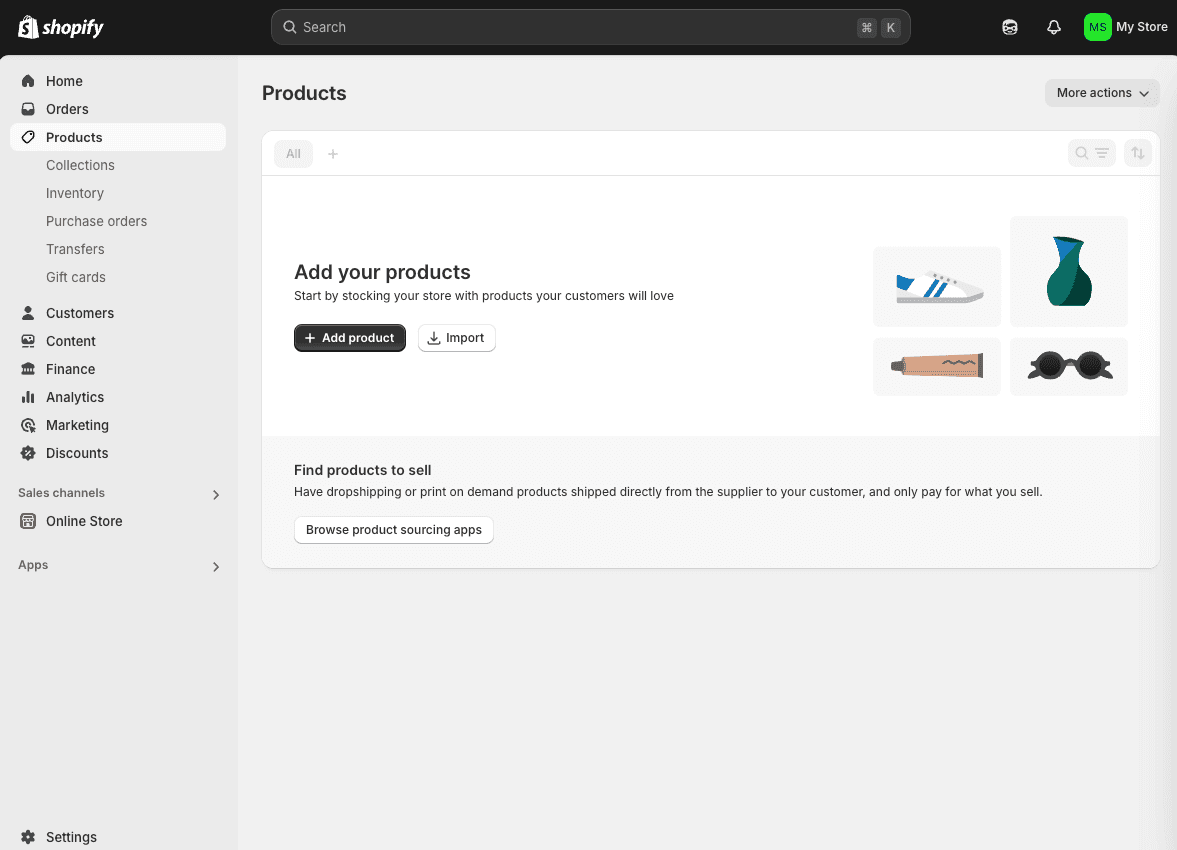Click the Content icon in sidebar
The width and height of the screenshot is (1177, 850).
28,341
